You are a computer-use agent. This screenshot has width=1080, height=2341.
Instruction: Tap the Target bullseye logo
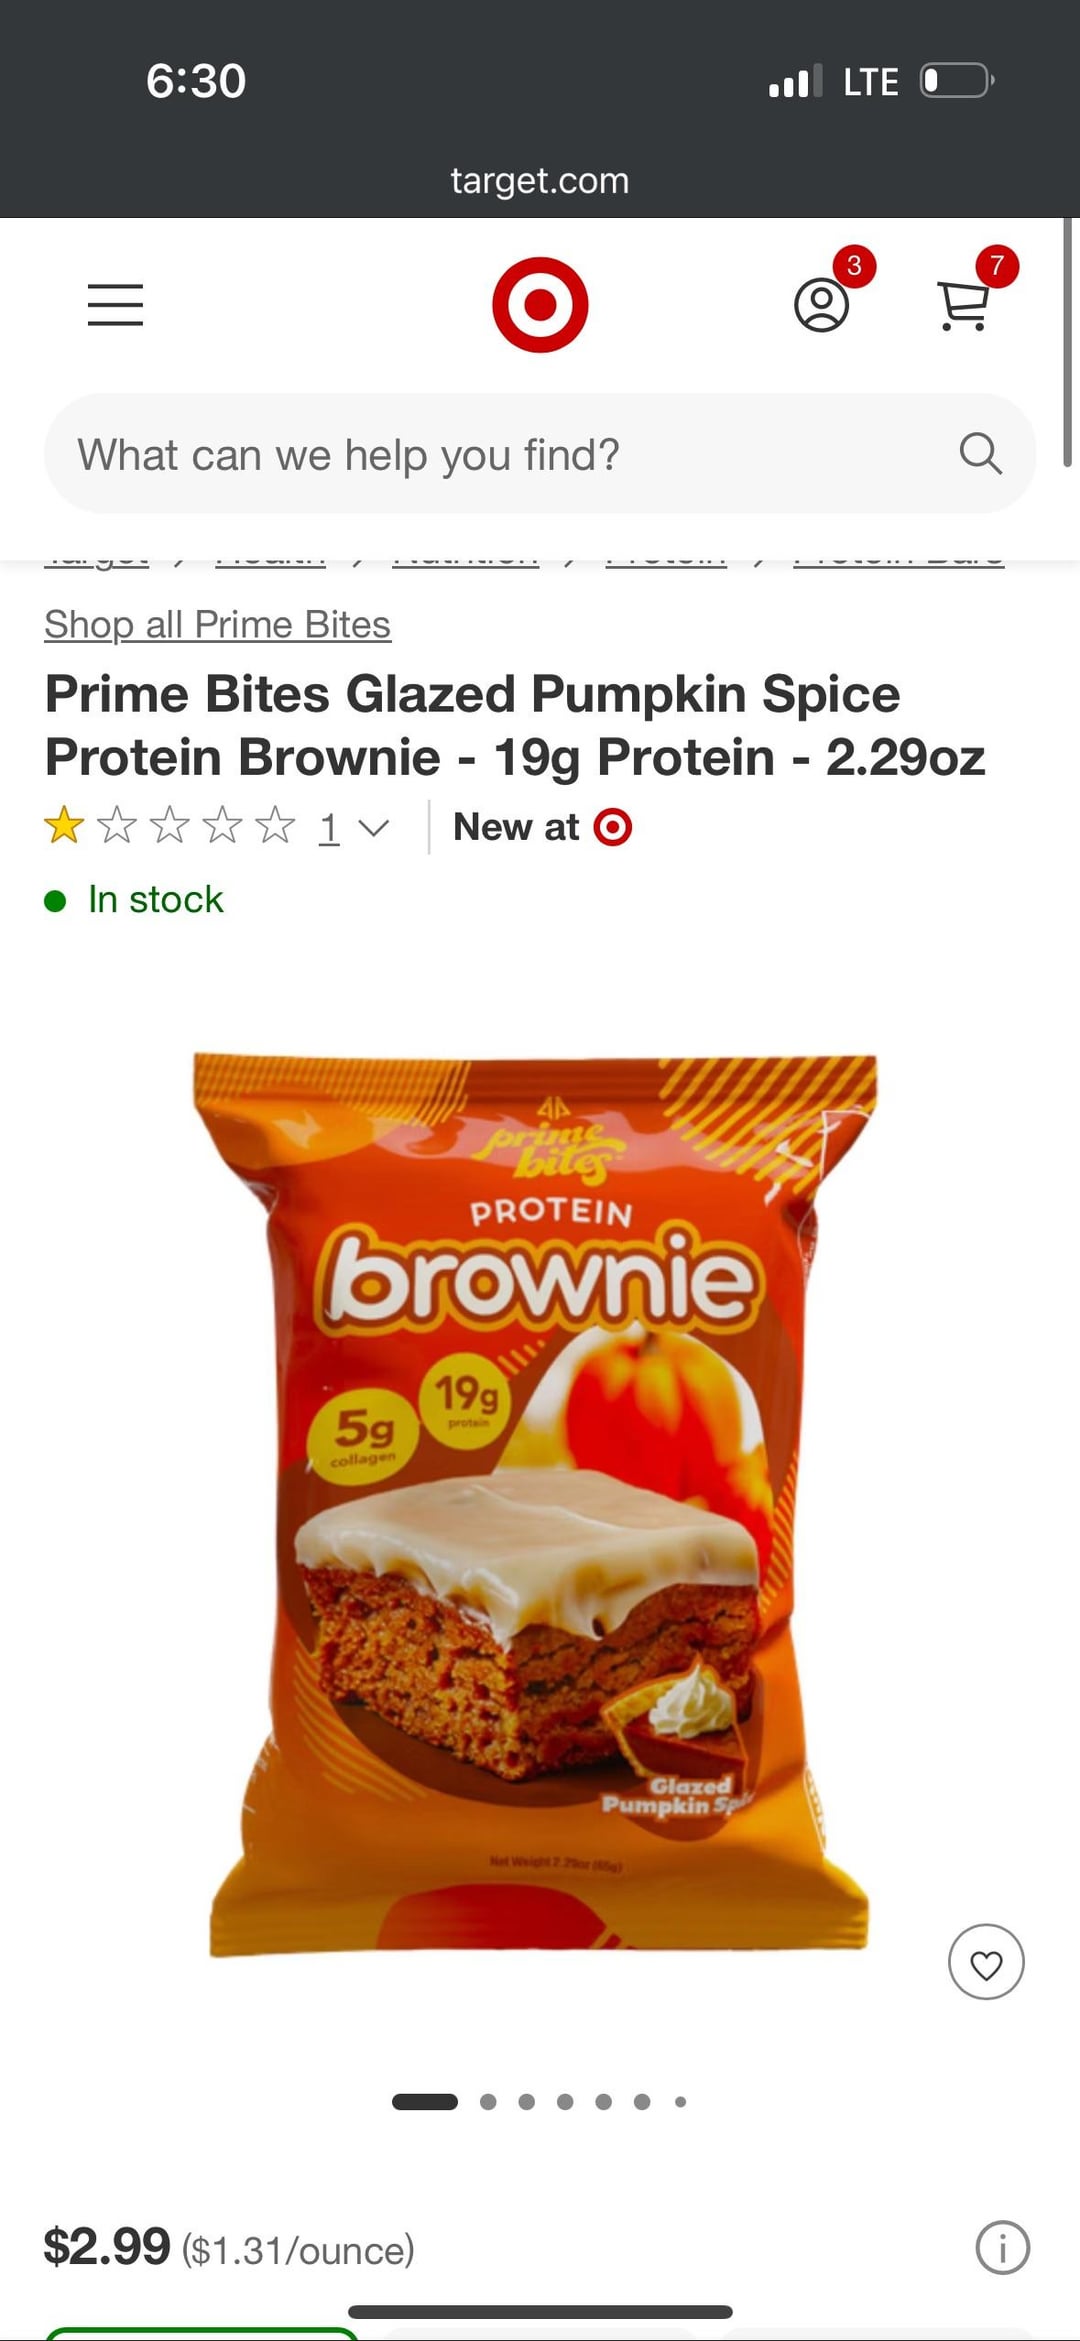pyautogui.click(x=540, y=305)
